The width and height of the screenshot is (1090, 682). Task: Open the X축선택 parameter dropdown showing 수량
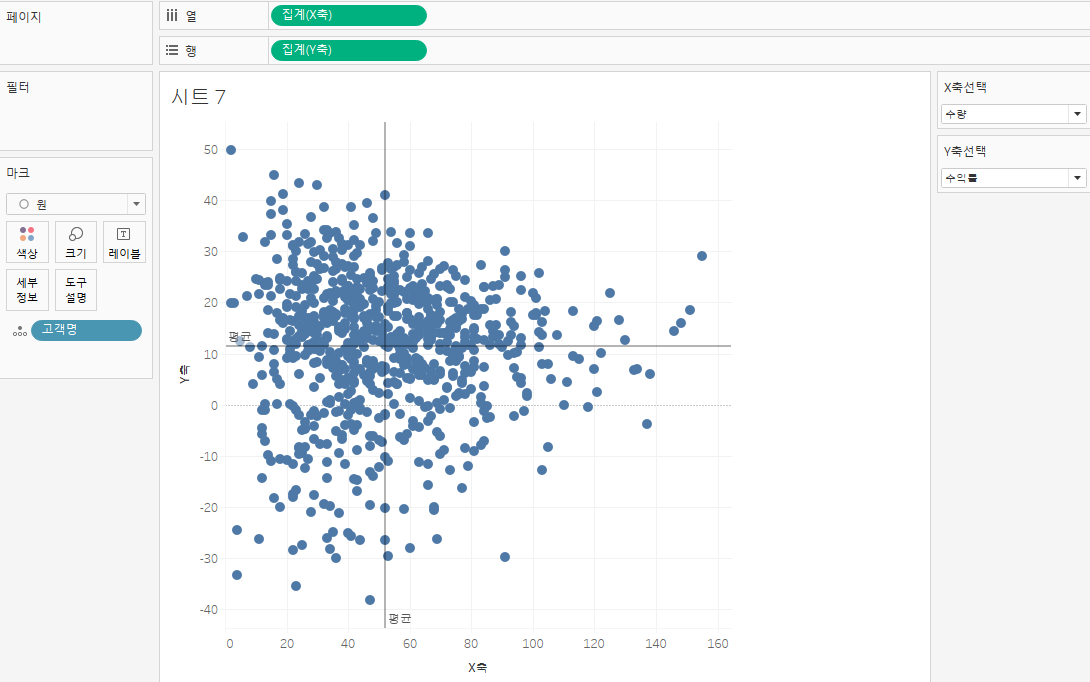tap(1013, 114)
